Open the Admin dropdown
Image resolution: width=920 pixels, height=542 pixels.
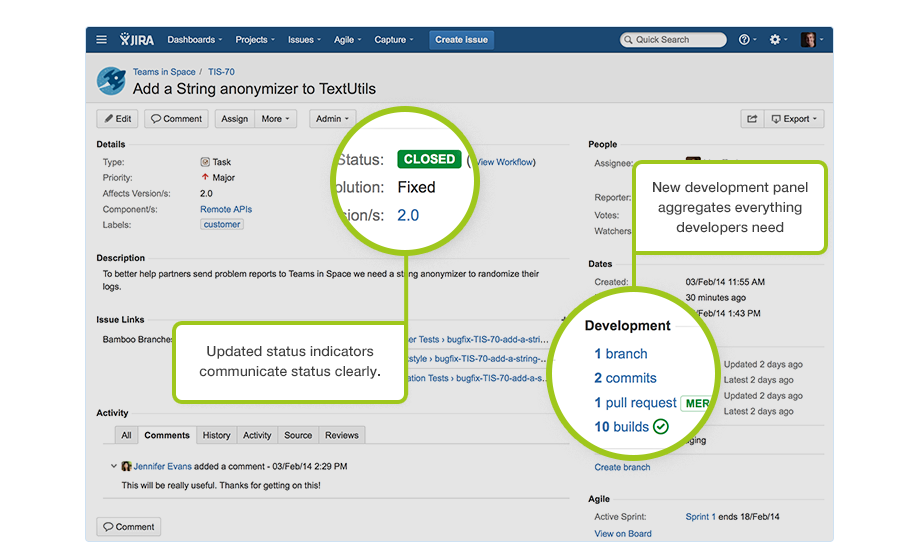coord(332,119)
